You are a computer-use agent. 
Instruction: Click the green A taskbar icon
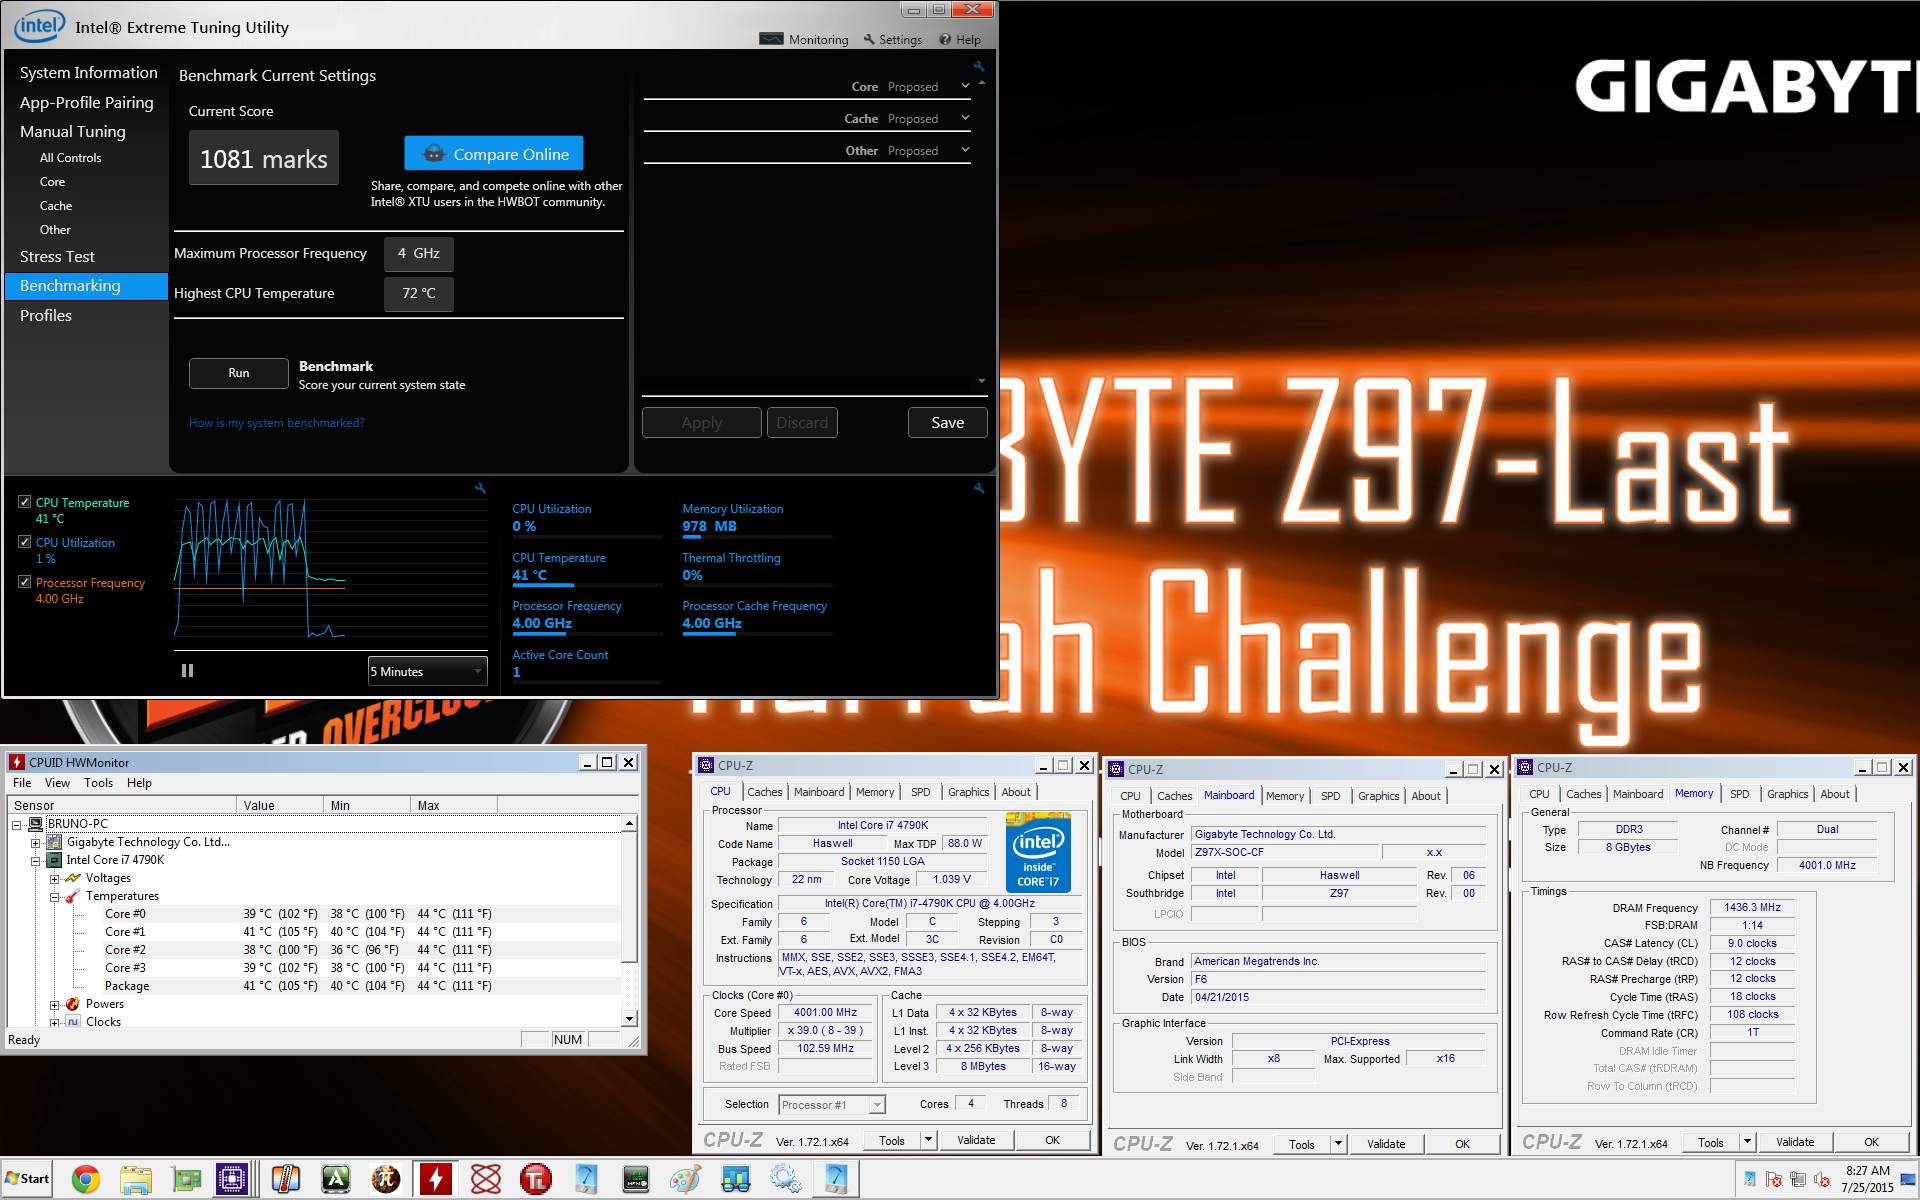click(336, 1180)
